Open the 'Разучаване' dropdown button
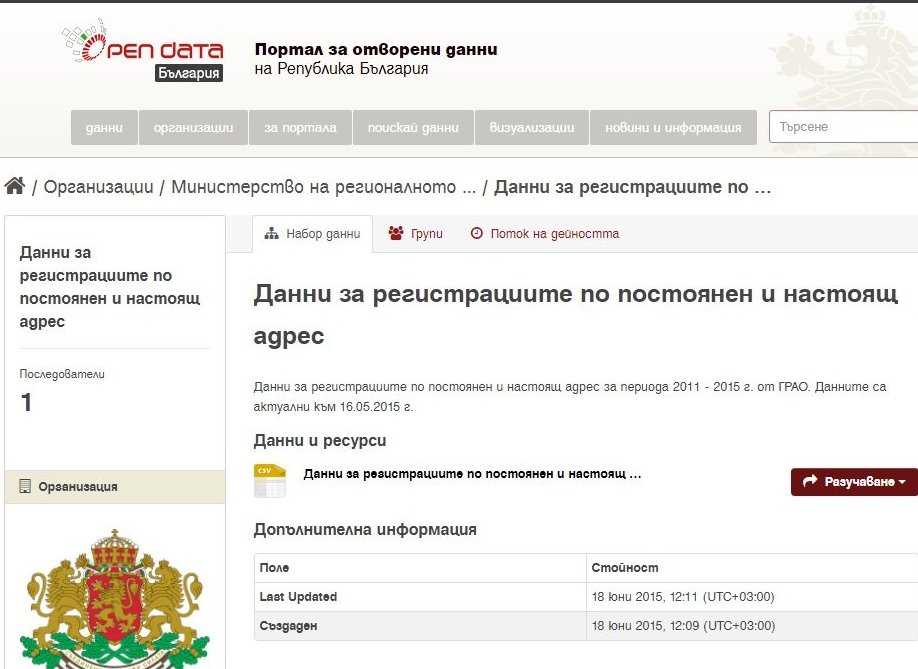Image resolution: width=918 pixels, height=669 pixels. pos(854,482)
